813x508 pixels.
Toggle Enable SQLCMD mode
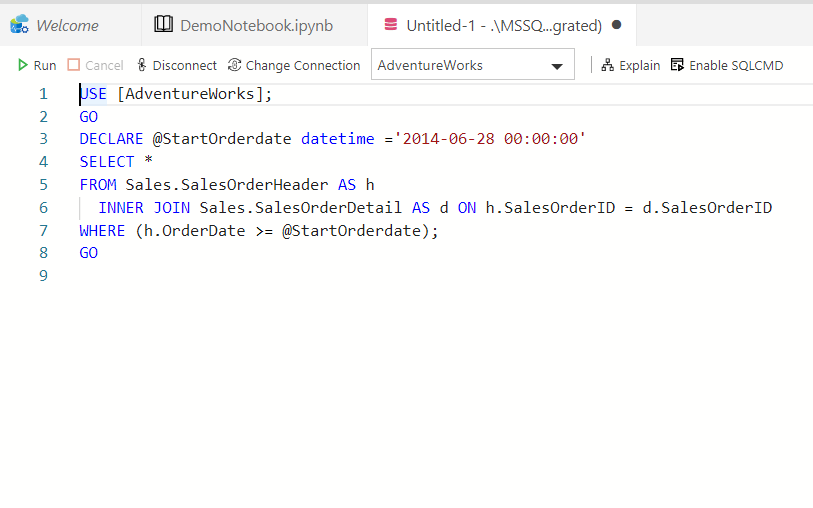tap(727, 65)
